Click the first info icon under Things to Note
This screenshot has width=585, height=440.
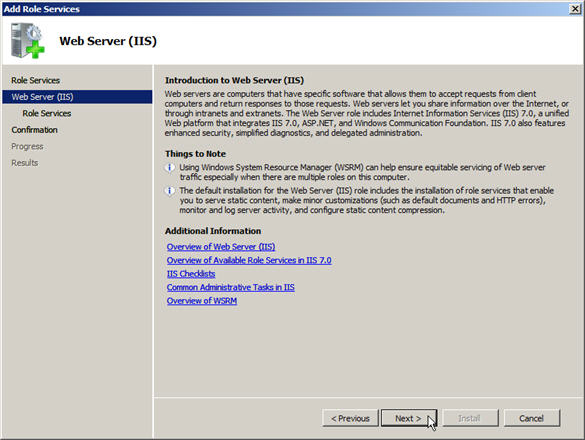(x=170, y=168)
